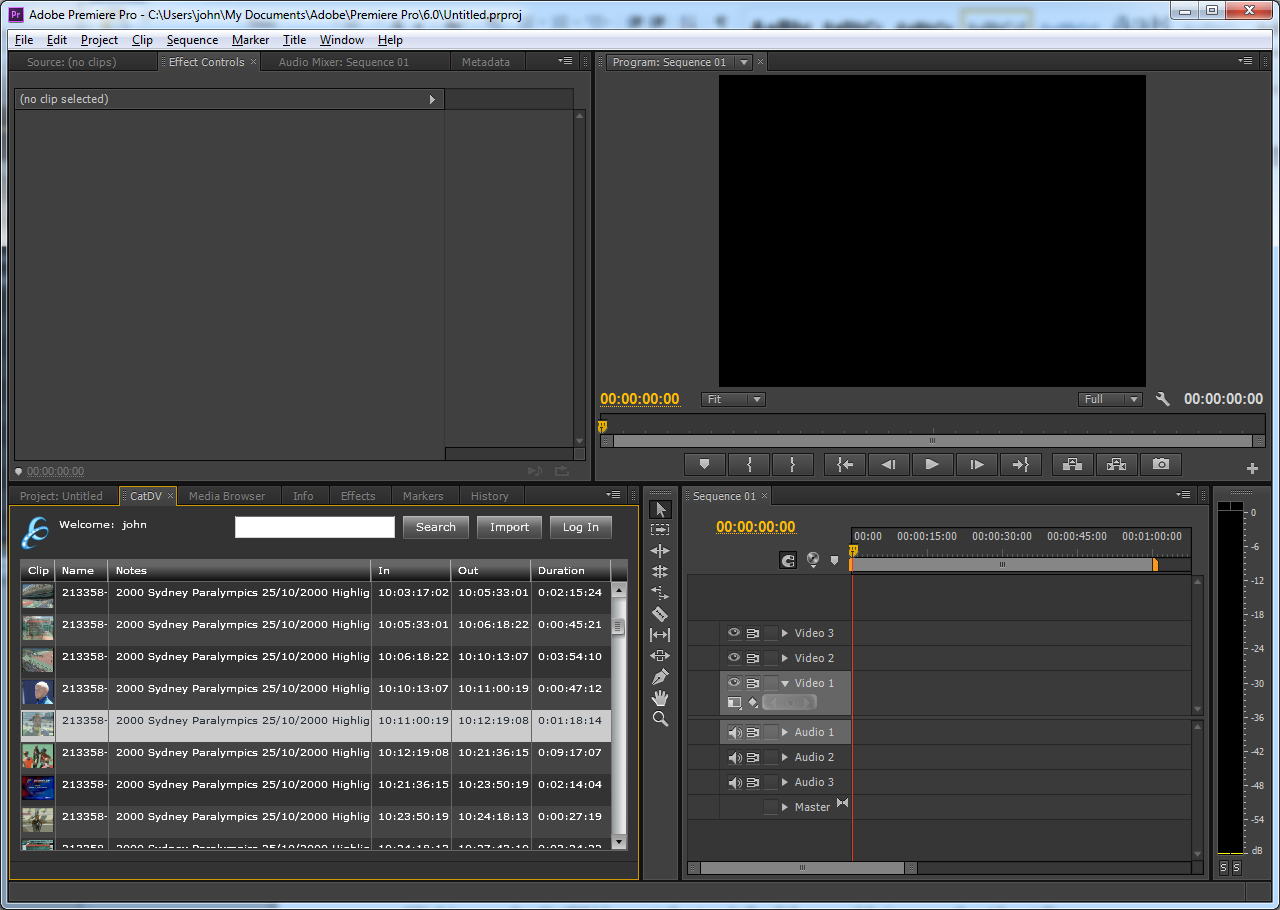
Task: Add marker in the Program monitor
Action: (705, 464)
